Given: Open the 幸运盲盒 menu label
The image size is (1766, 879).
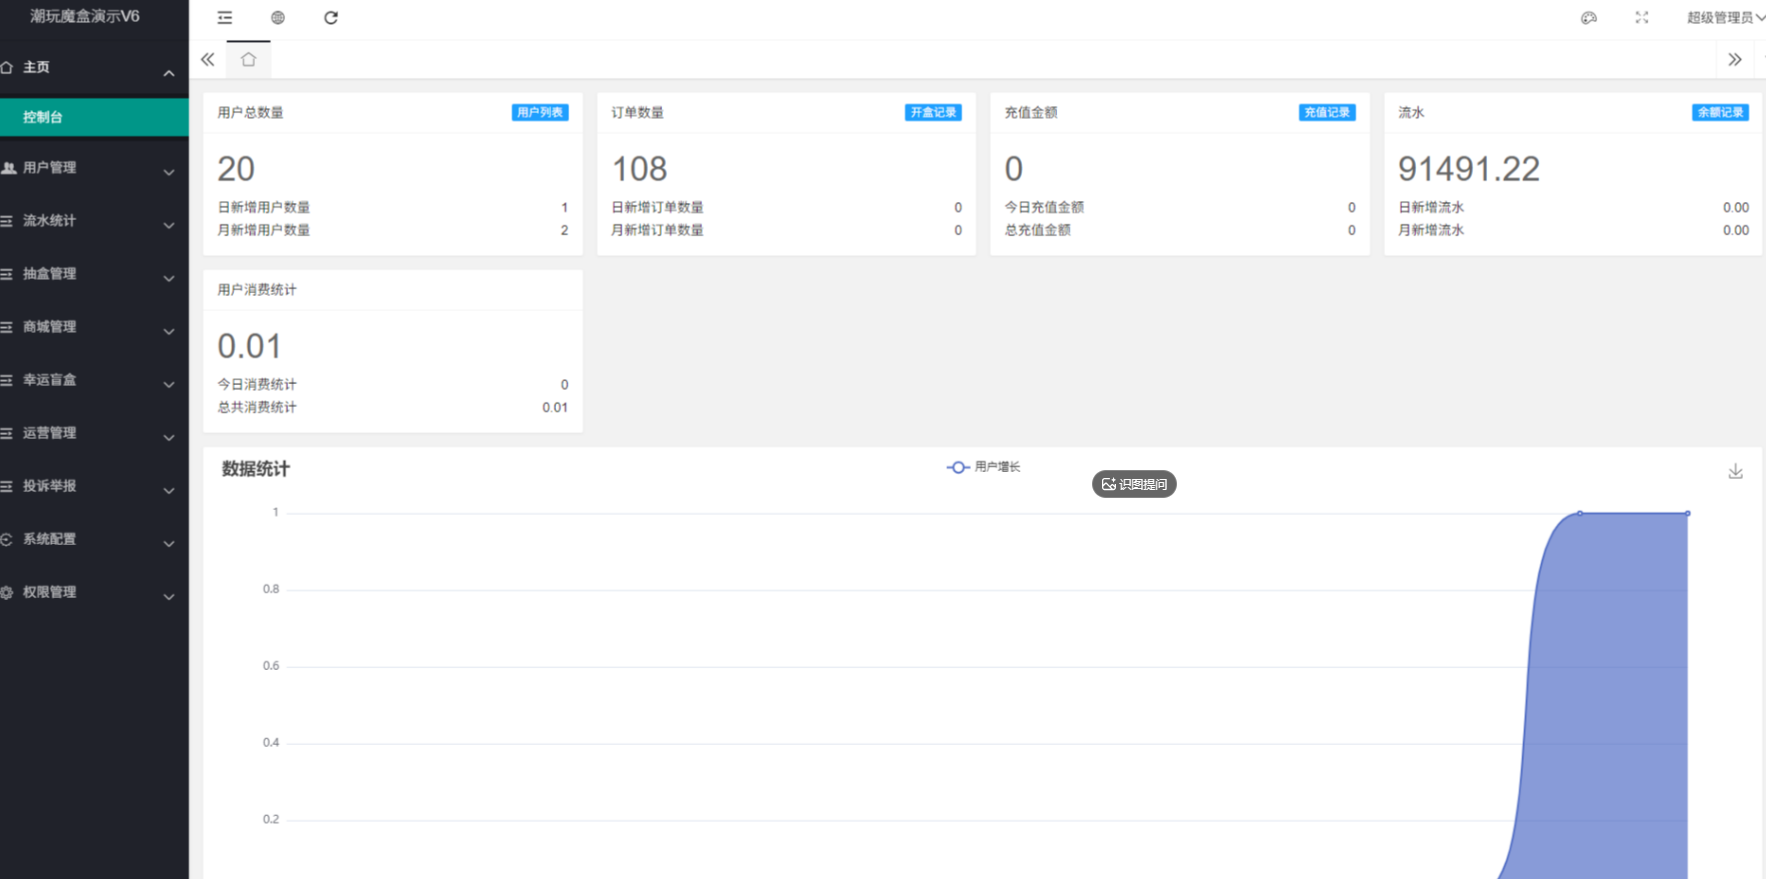Looking at the screenshot, I should point(50,380).
